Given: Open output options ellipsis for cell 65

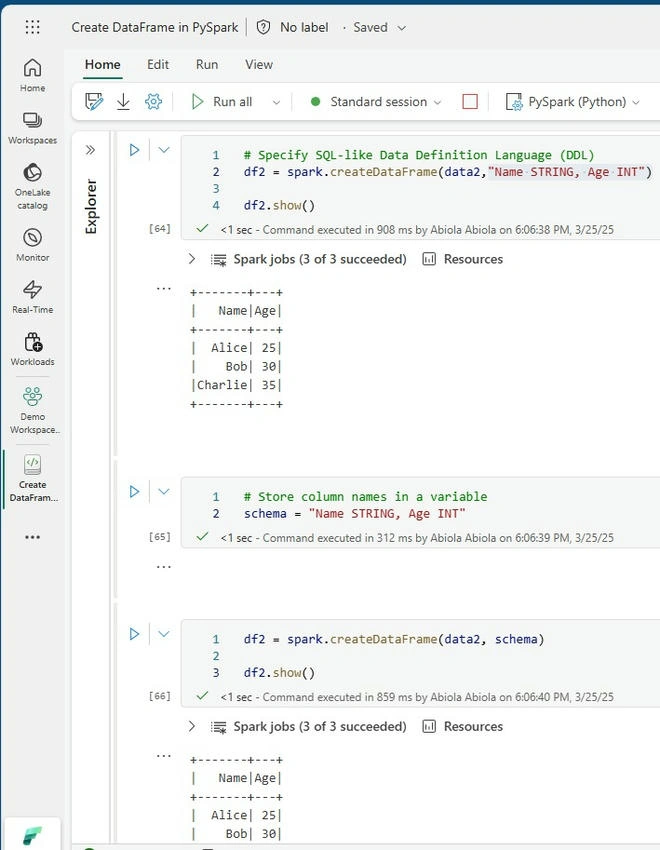Looking at the screenshot, I should (x=164, y=567).
